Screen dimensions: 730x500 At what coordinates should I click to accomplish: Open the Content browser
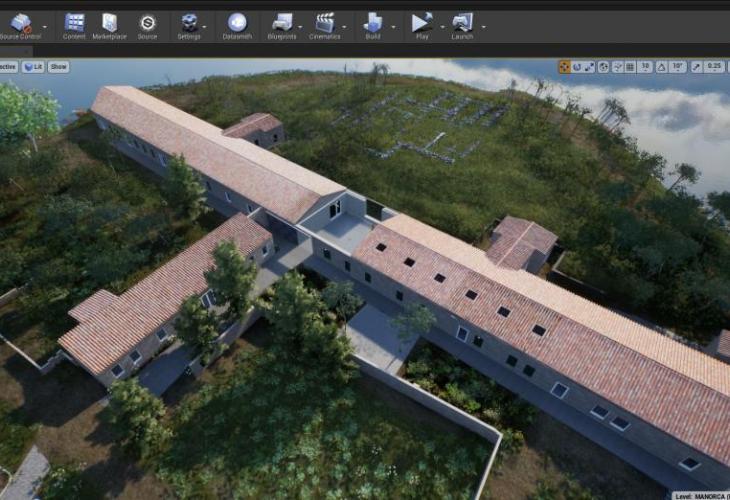click(x=74, y=24)
